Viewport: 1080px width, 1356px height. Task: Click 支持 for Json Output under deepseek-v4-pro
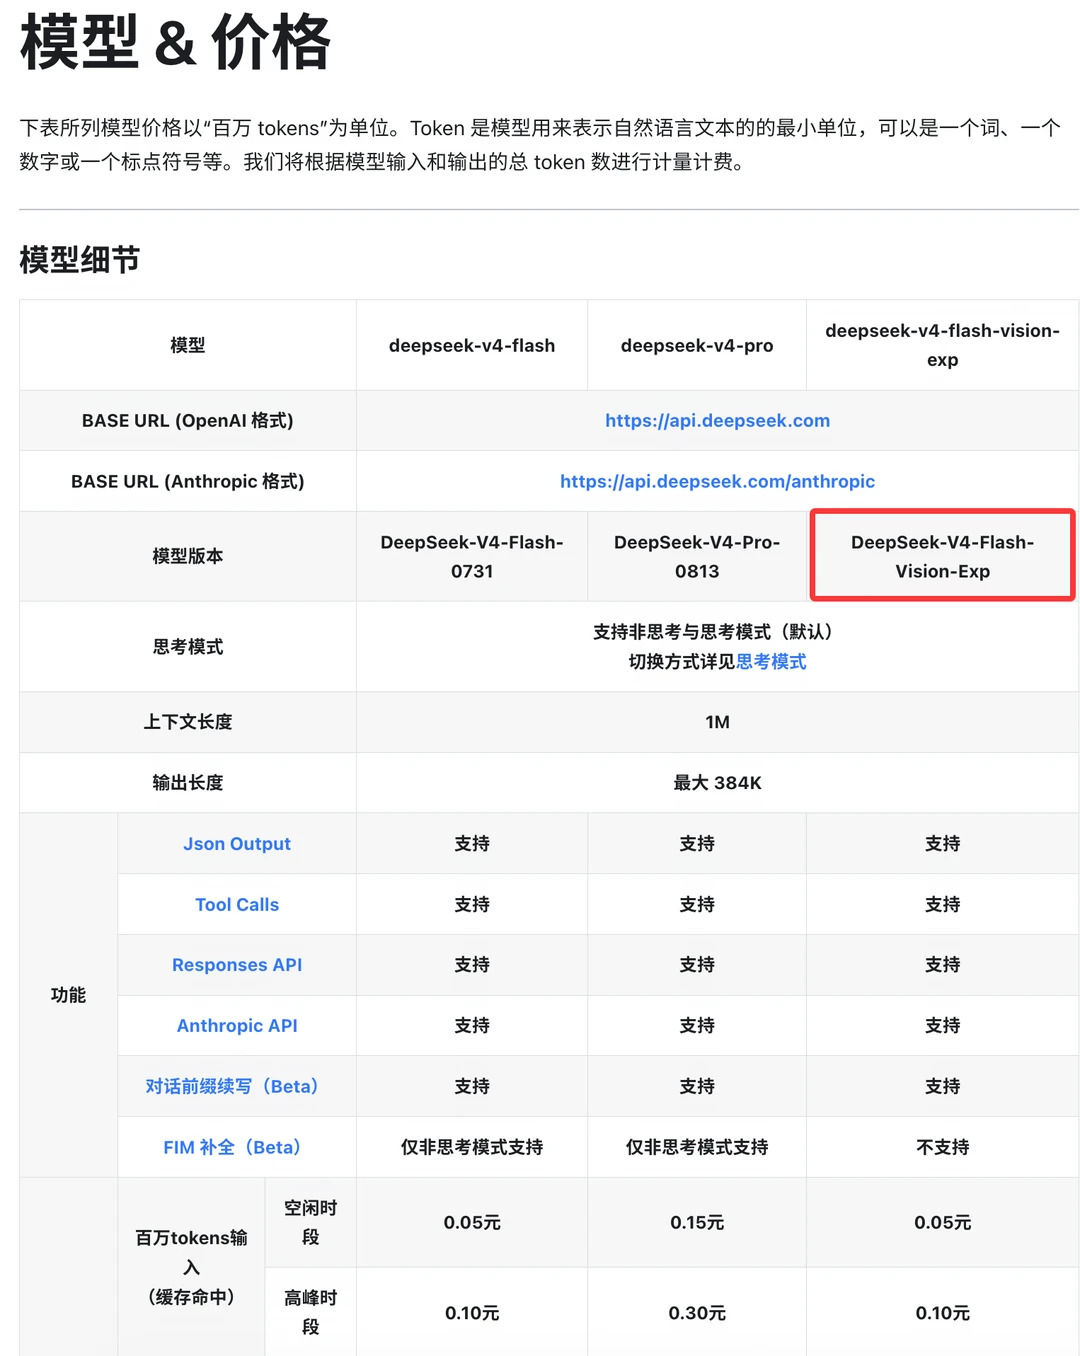click(x=697, y=844)
